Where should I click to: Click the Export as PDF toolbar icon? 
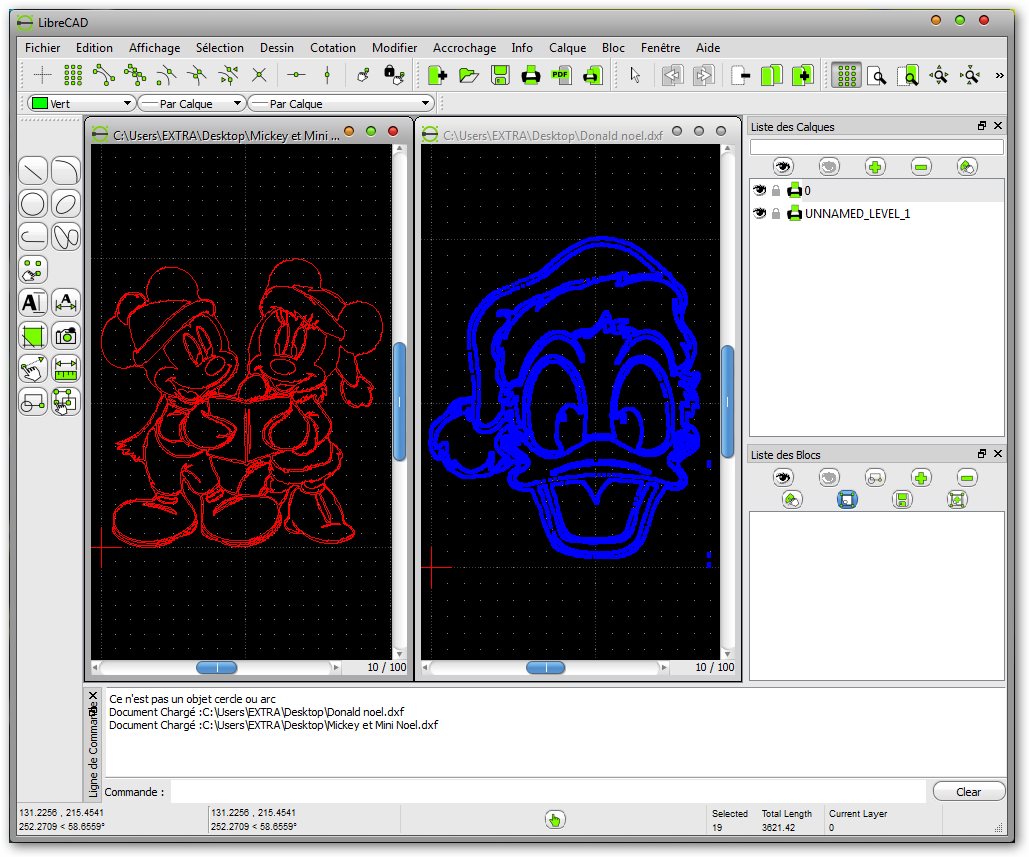561,75
